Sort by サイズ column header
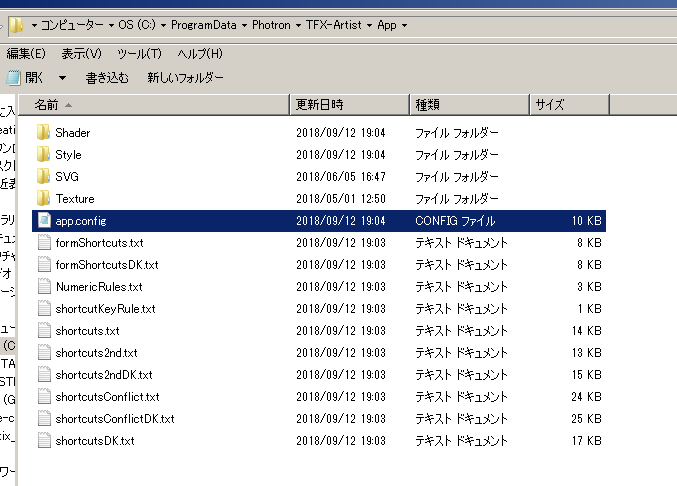677x486 pixels. (x=569, y=105)
